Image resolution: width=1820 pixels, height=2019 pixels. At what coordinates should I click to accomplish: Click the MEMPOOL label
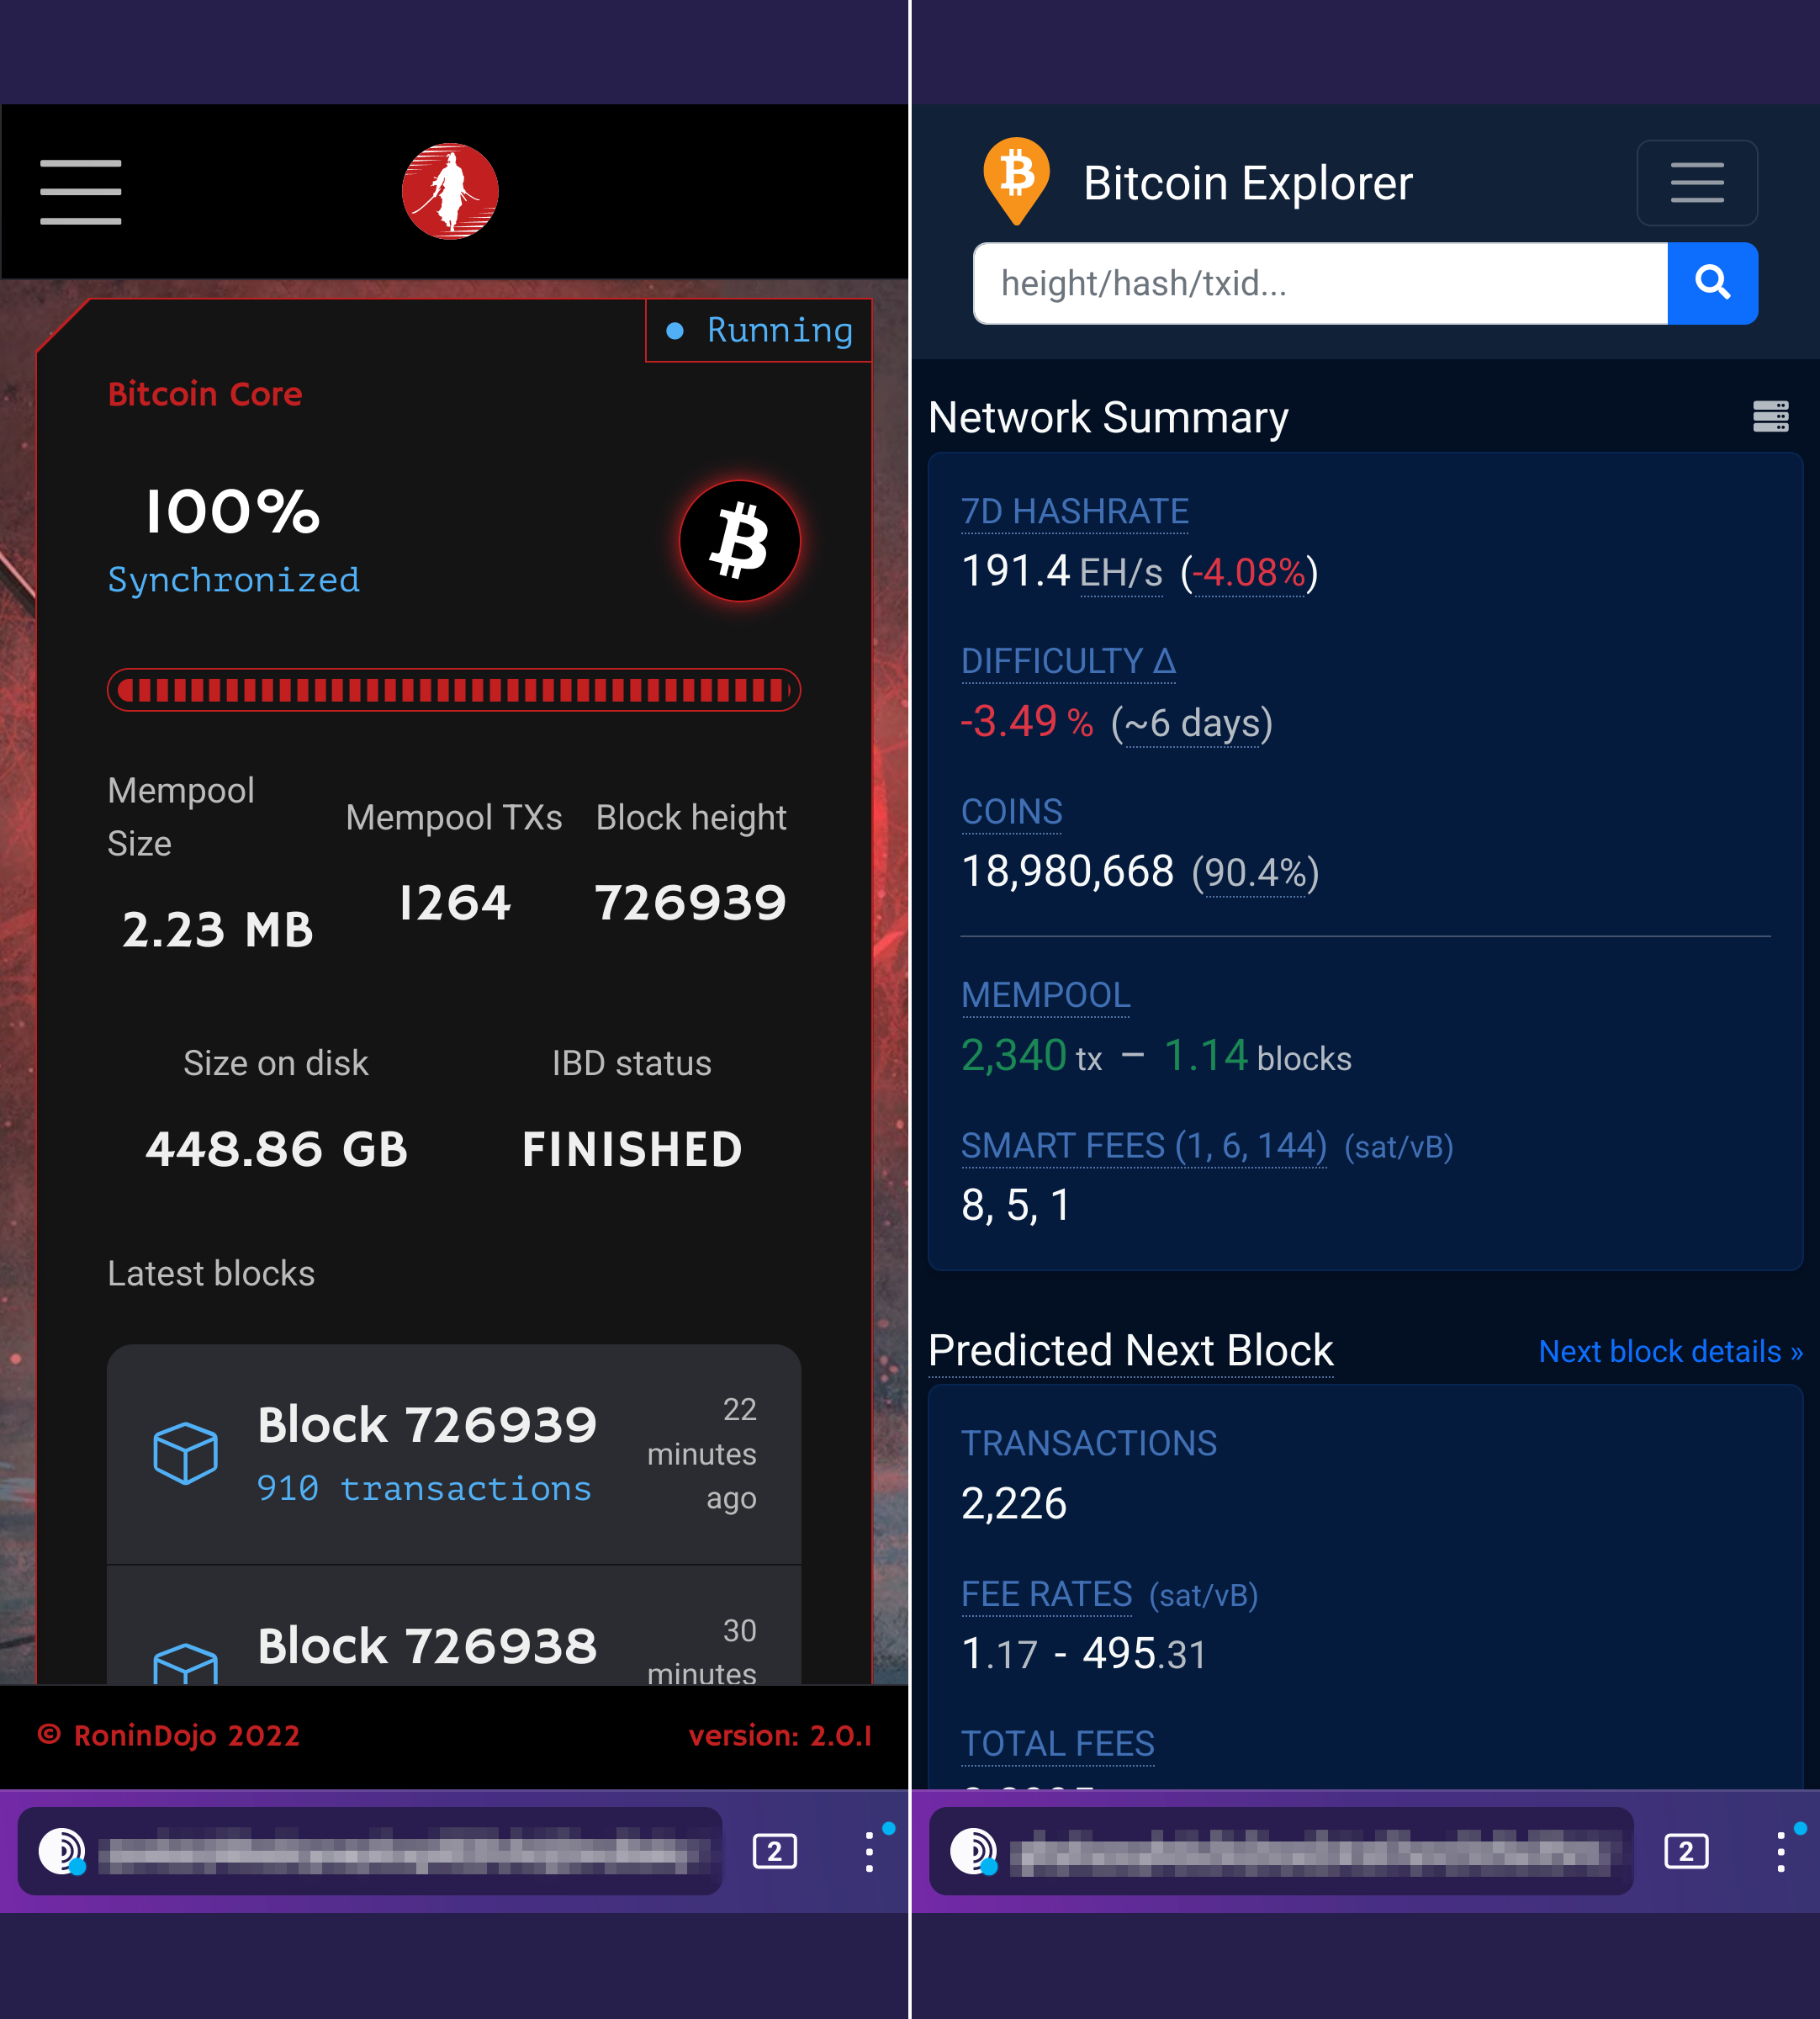coord(1046,995)
